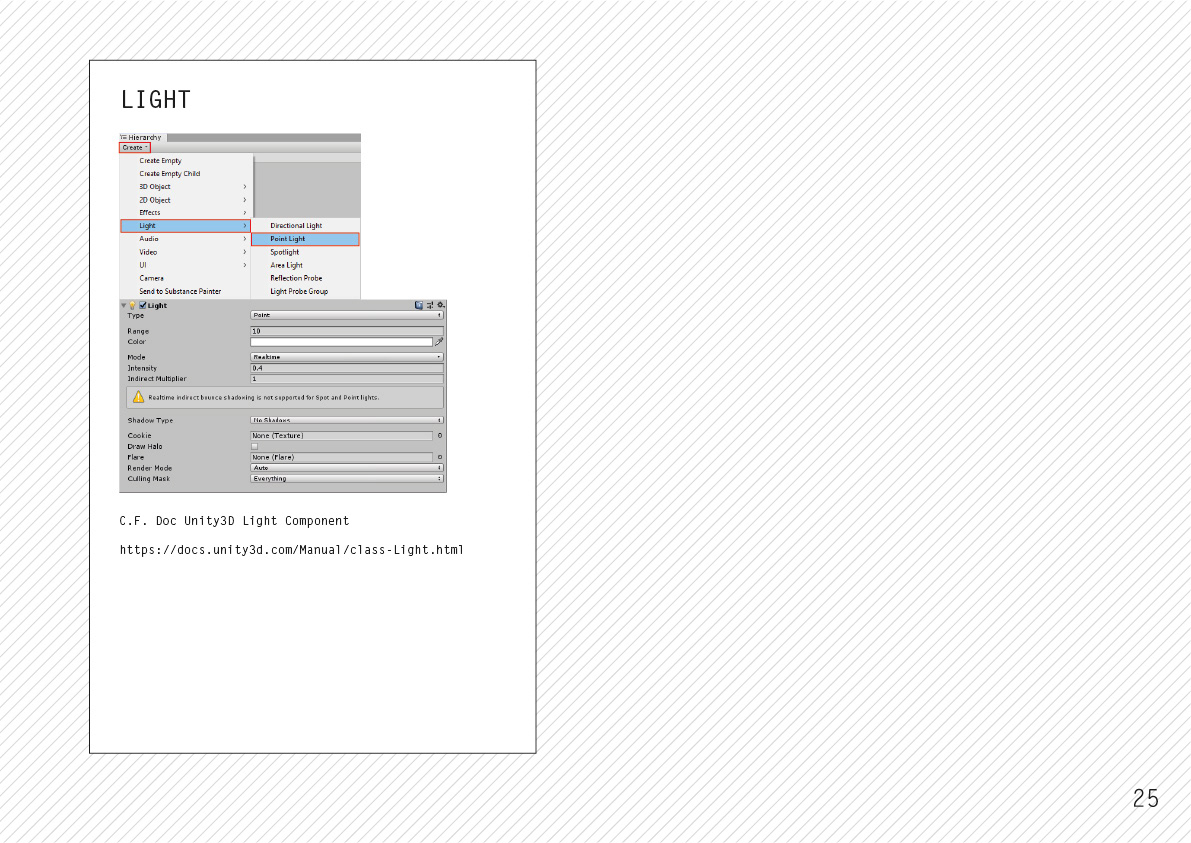Open the Create dropdown in Hierarchy
This screenshot has width=1191, height=843.
(134, 147)
